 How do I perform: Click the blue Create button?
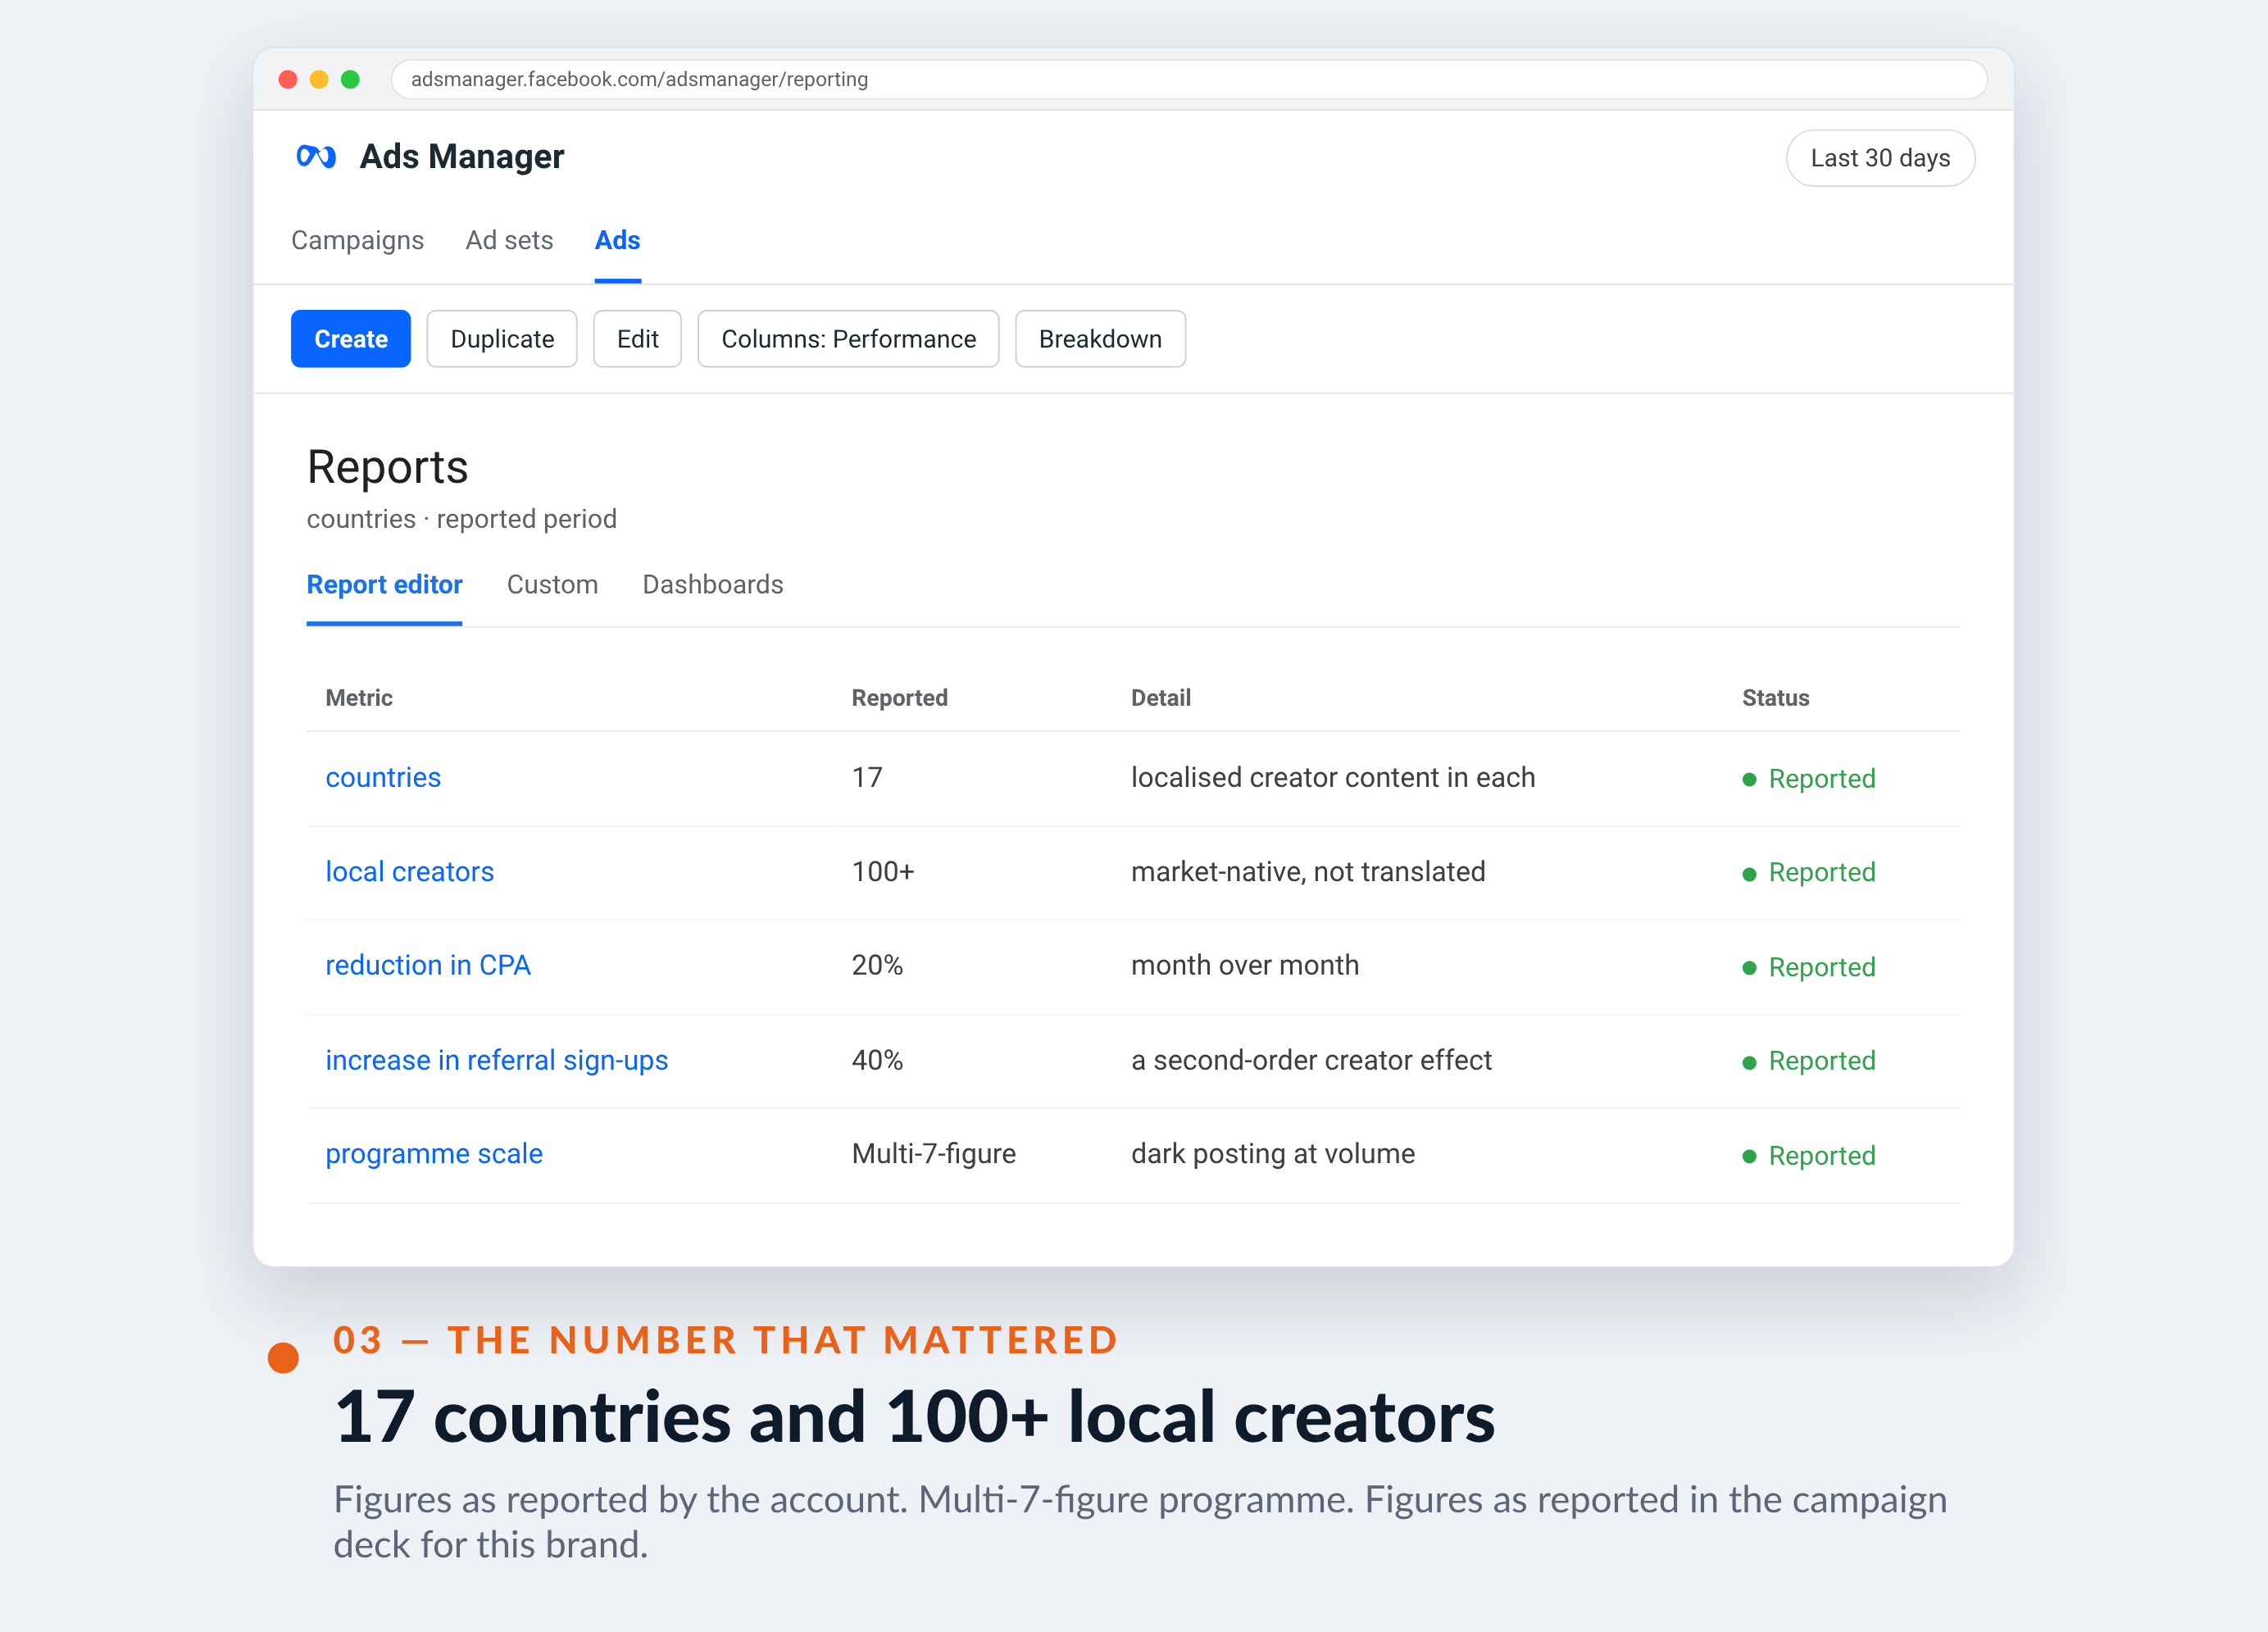point(351,339)
